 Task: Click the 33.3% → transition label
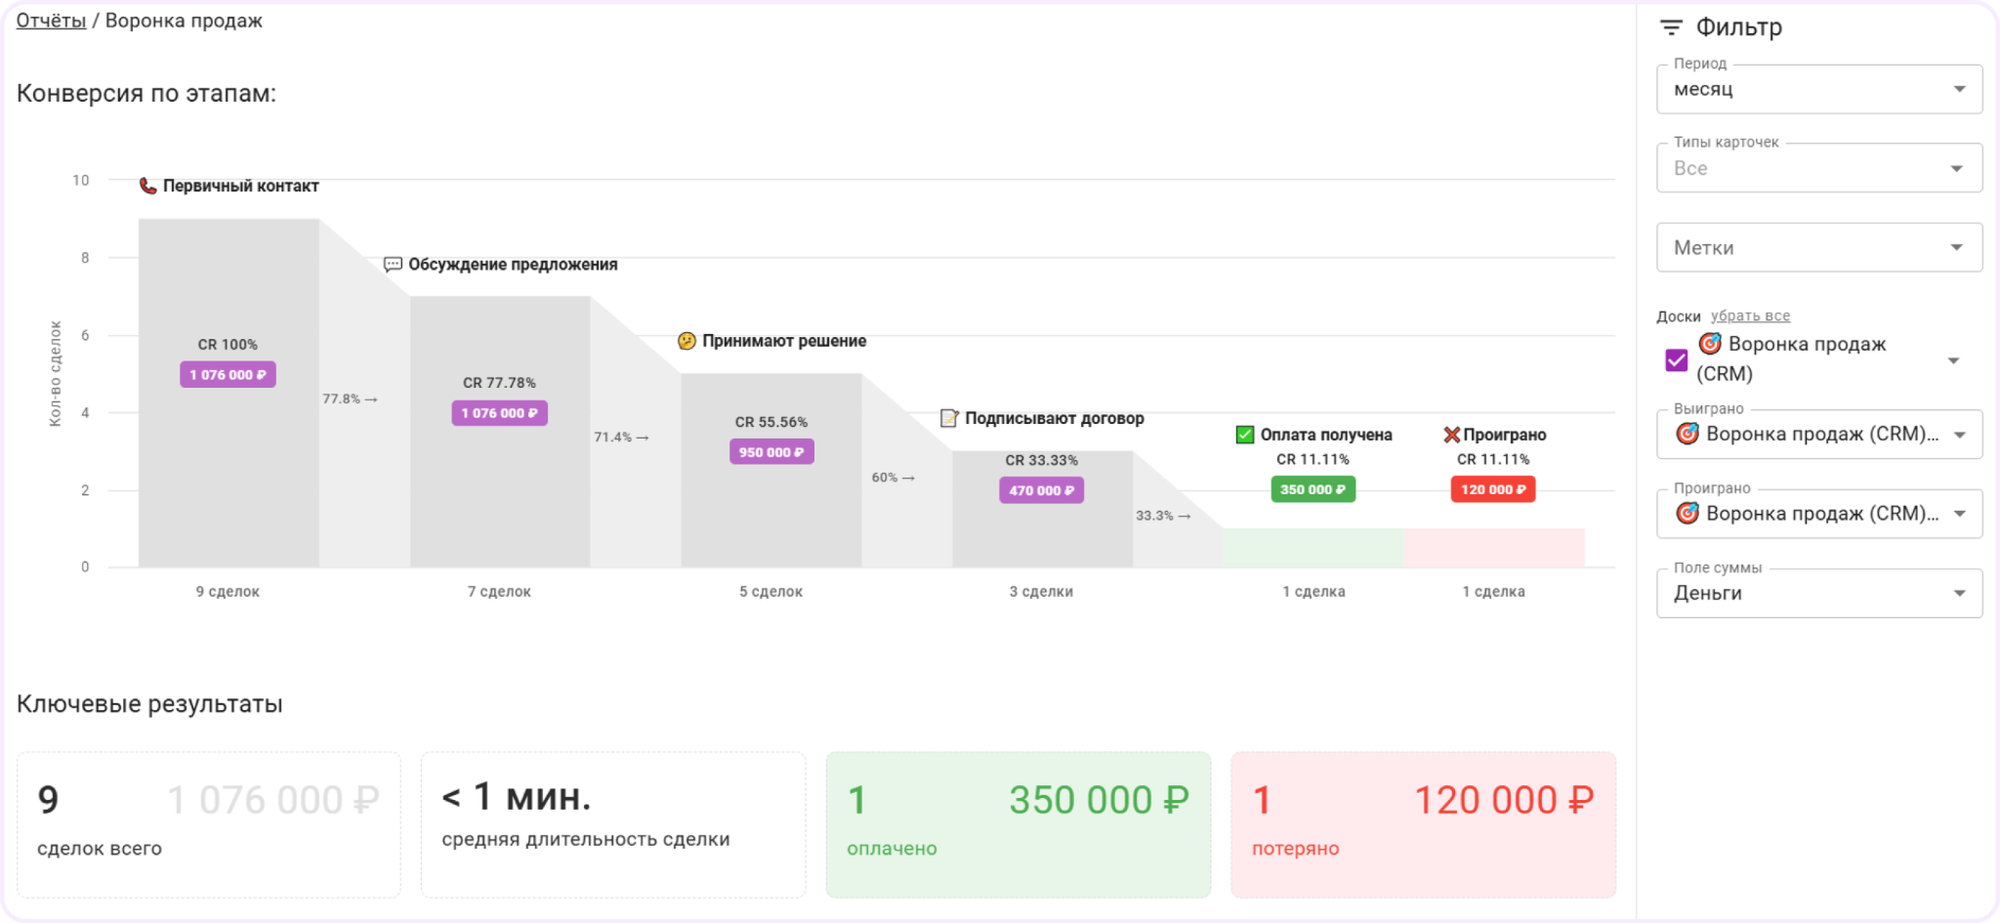(1163, 515)
